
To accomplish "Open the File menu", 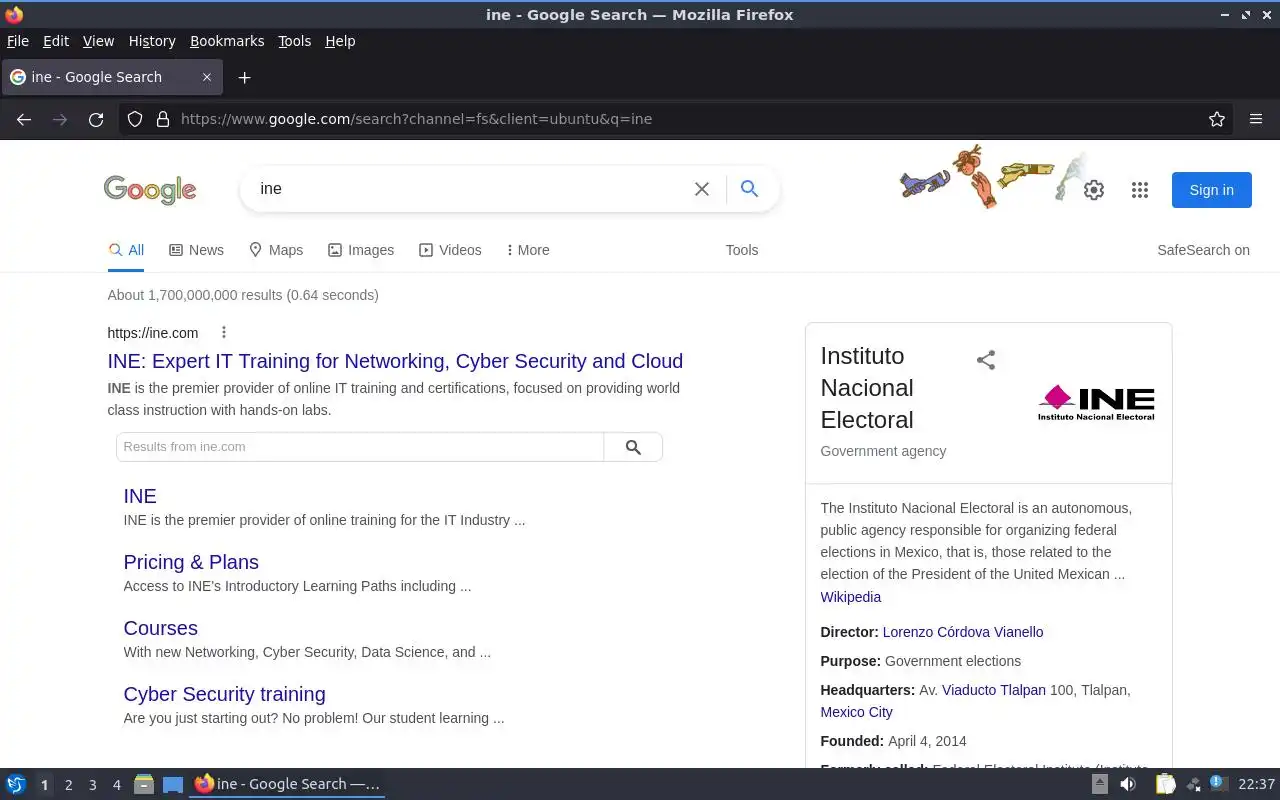I will click(18, 41).
